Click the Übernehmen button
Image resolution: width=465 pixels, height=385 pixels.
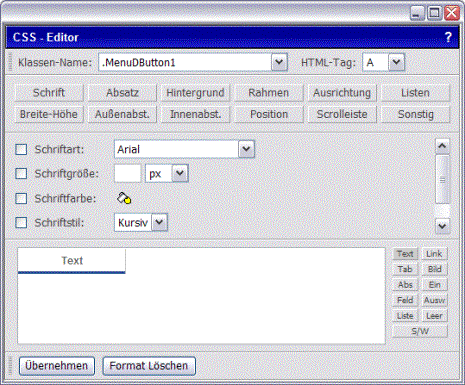[x=57, y=366]
